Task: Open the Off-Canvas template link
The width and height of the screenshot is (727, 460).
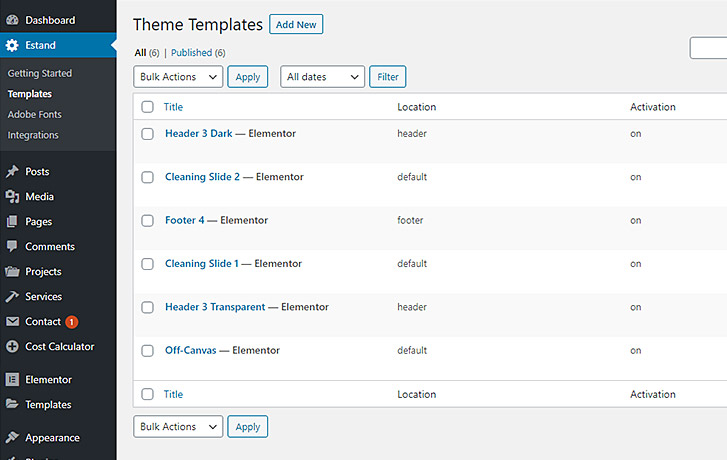Action: tap(191, 351)
